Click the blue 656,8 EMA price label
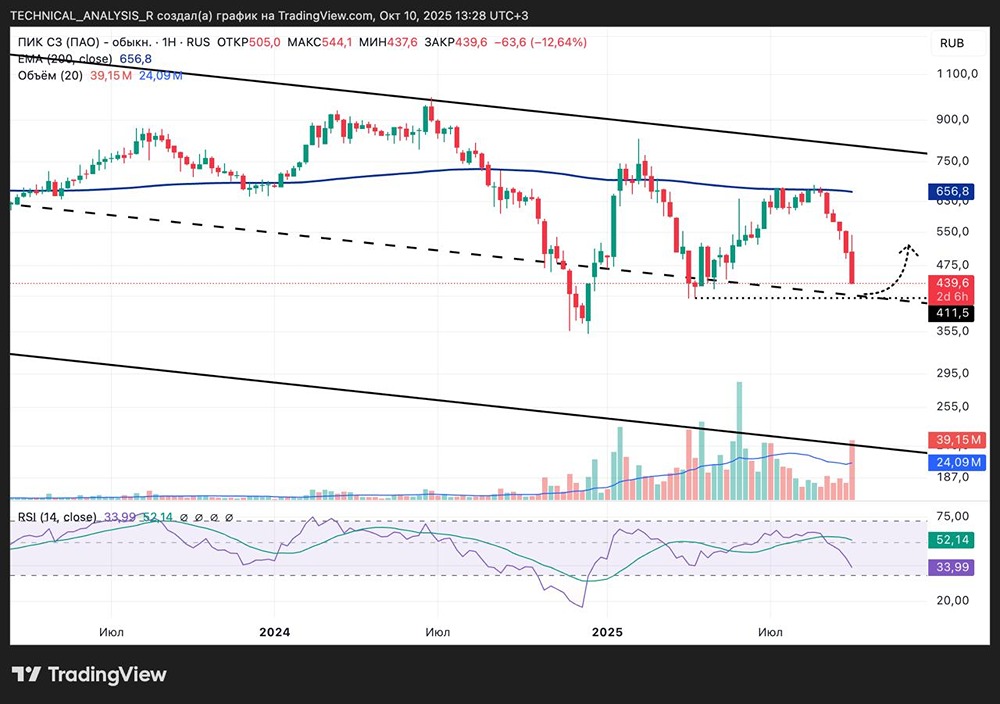Viewport: 1000px width, 704px height. point(952,191)
